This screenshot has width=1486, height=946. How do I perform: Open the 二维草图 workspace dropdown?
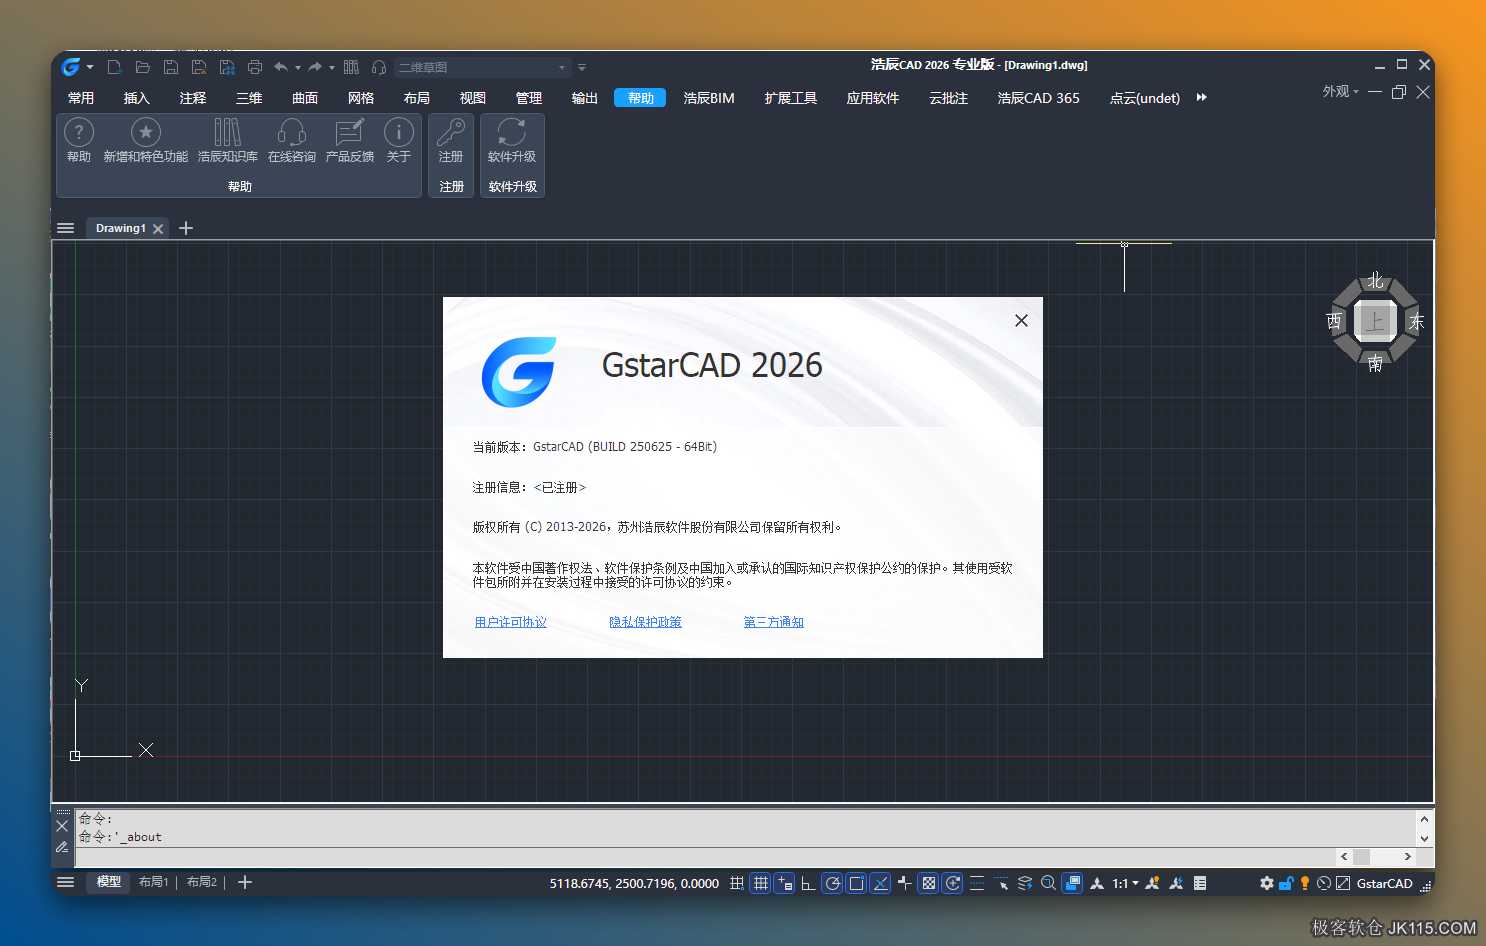[483, 67]
